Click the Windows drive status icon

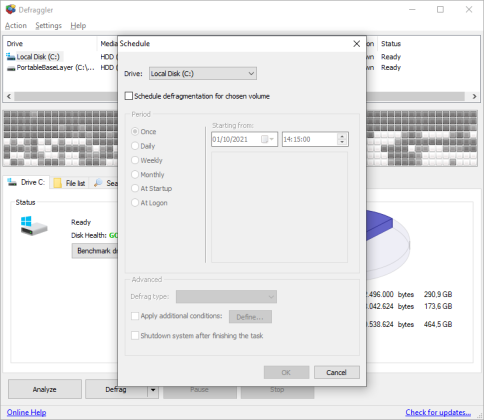(x=34, y=226)
